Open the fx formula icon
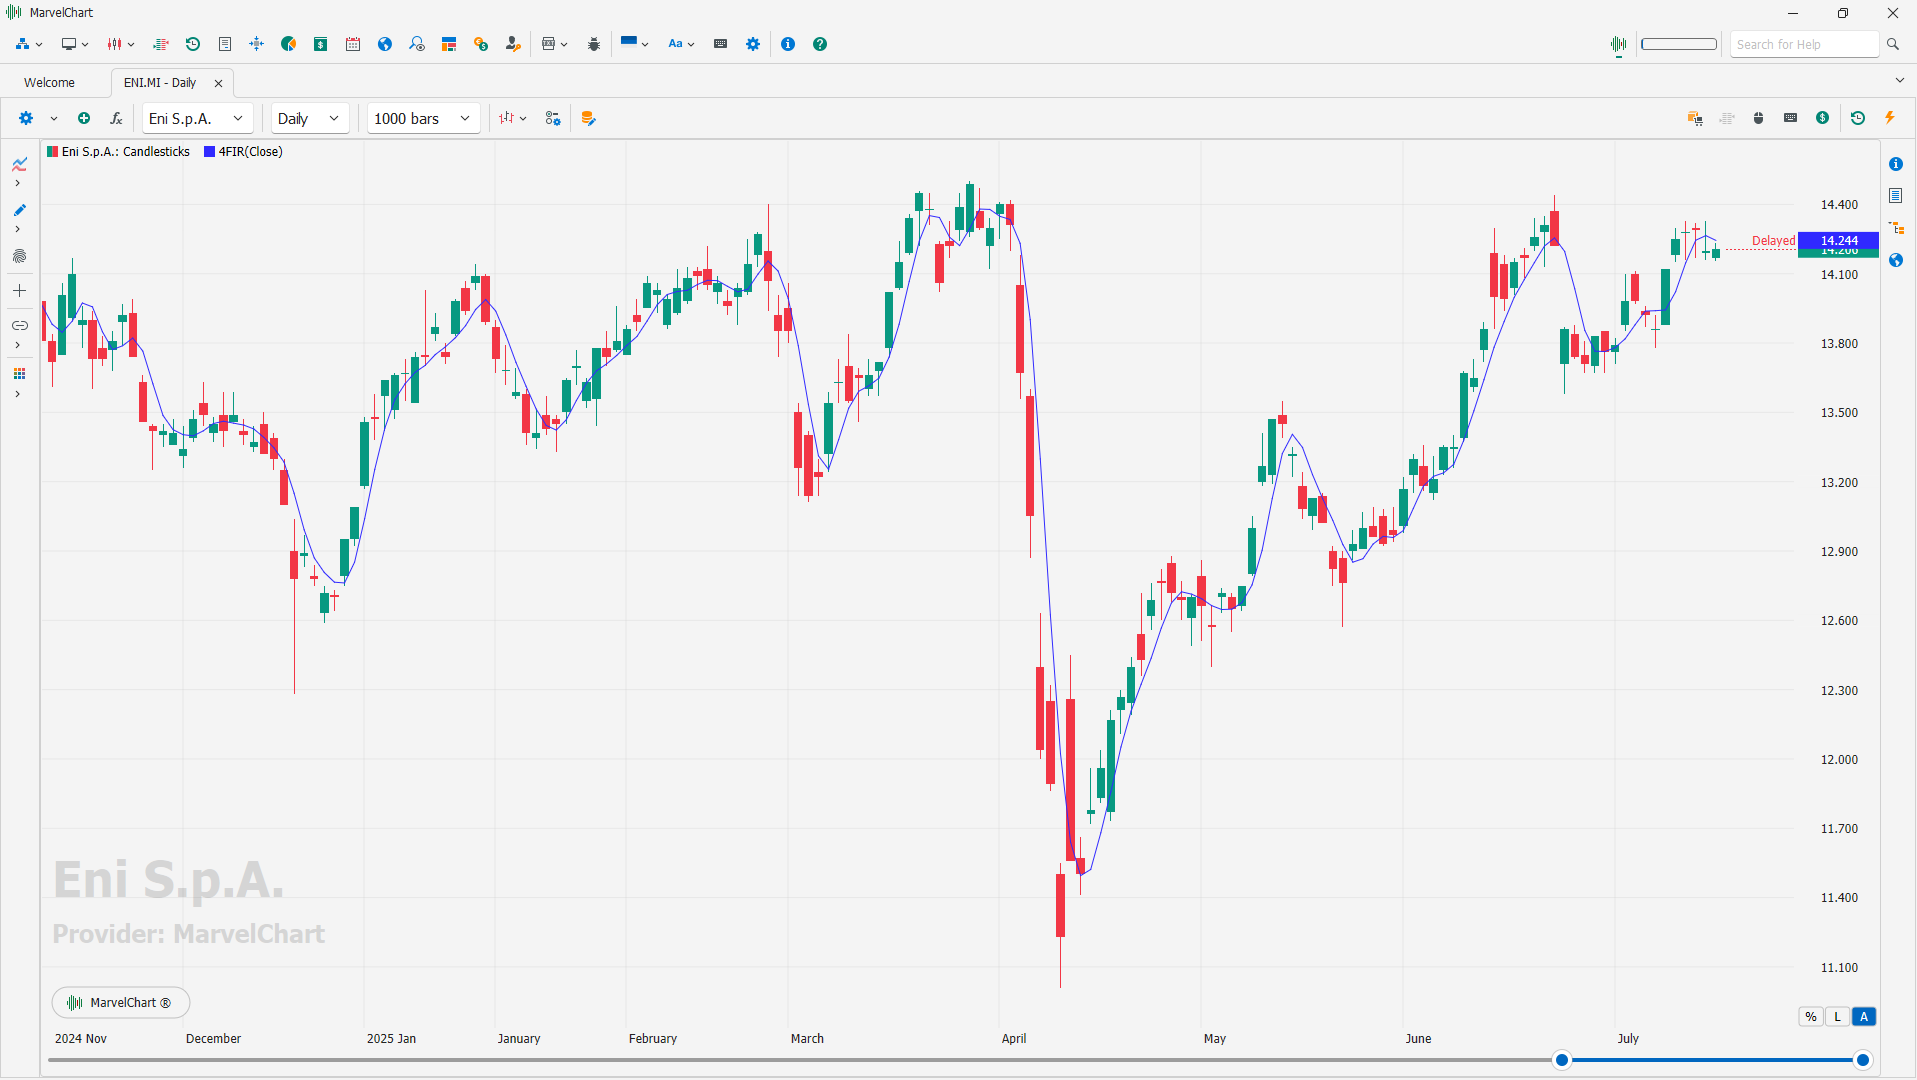Screen dimensions: 1917x1080 [x=116, y=118]
